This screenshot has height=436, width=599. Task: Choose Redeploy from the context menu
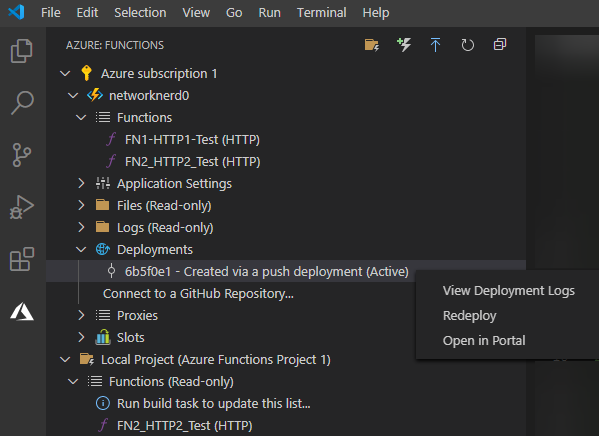click(x=469, y=316)
